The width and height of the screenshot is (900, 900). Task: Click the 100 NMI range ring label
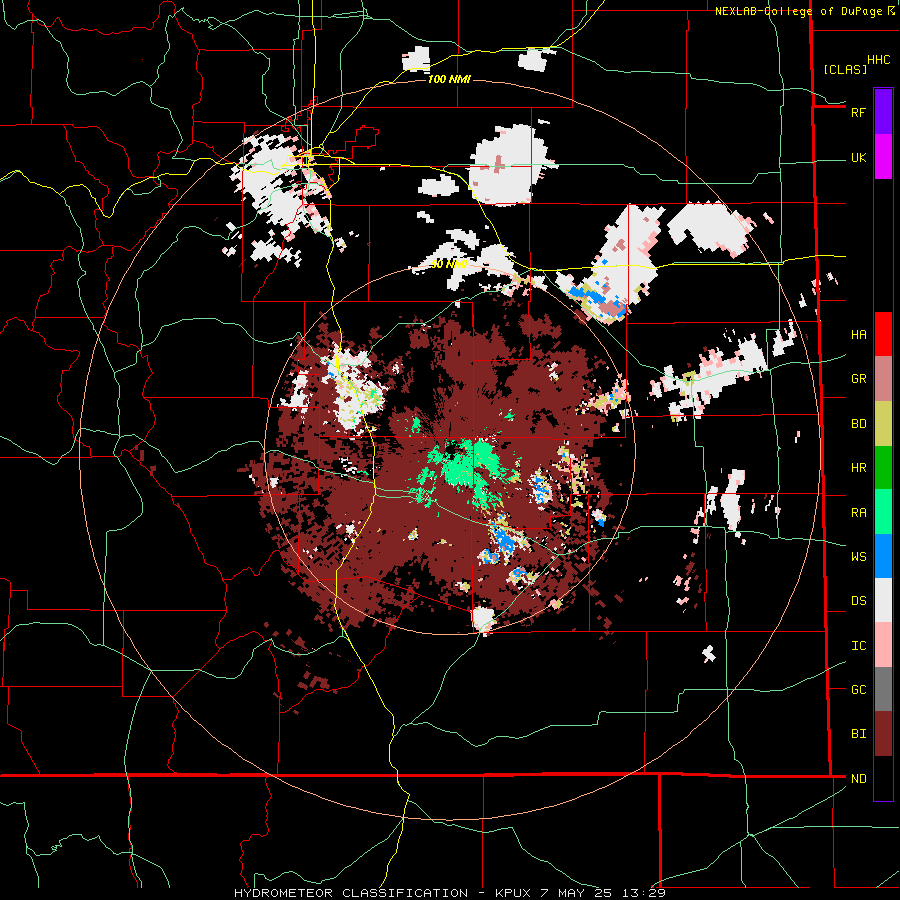[x=449, y=79]
